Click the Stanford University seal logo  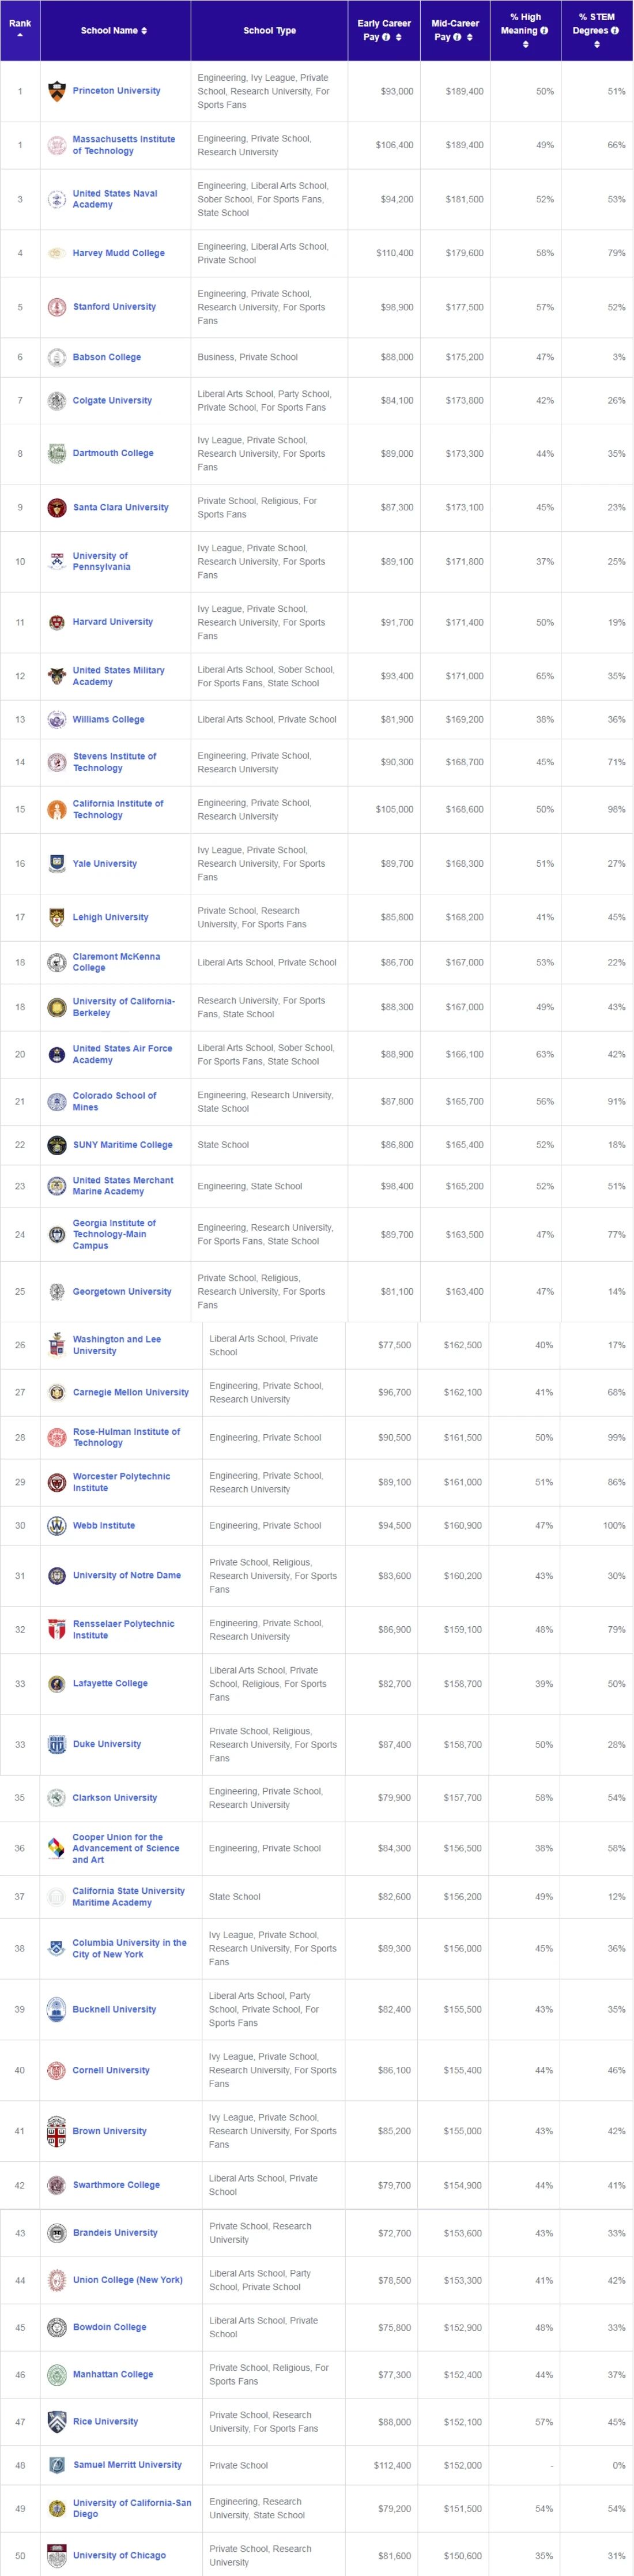coord(57,307)
